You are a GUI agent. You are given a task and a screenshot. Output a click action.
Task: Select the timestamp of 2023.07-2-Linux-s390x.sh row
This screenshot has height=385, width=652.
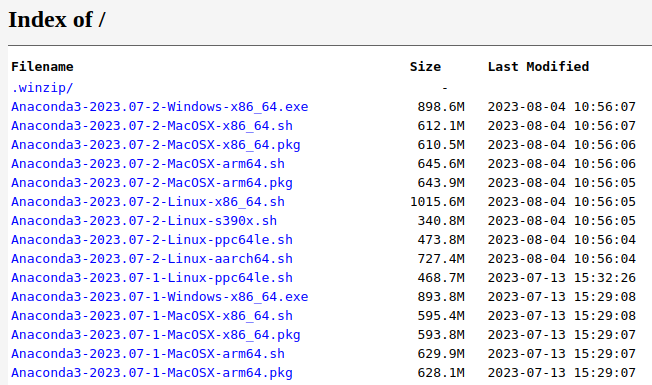[x=562, y=221]
